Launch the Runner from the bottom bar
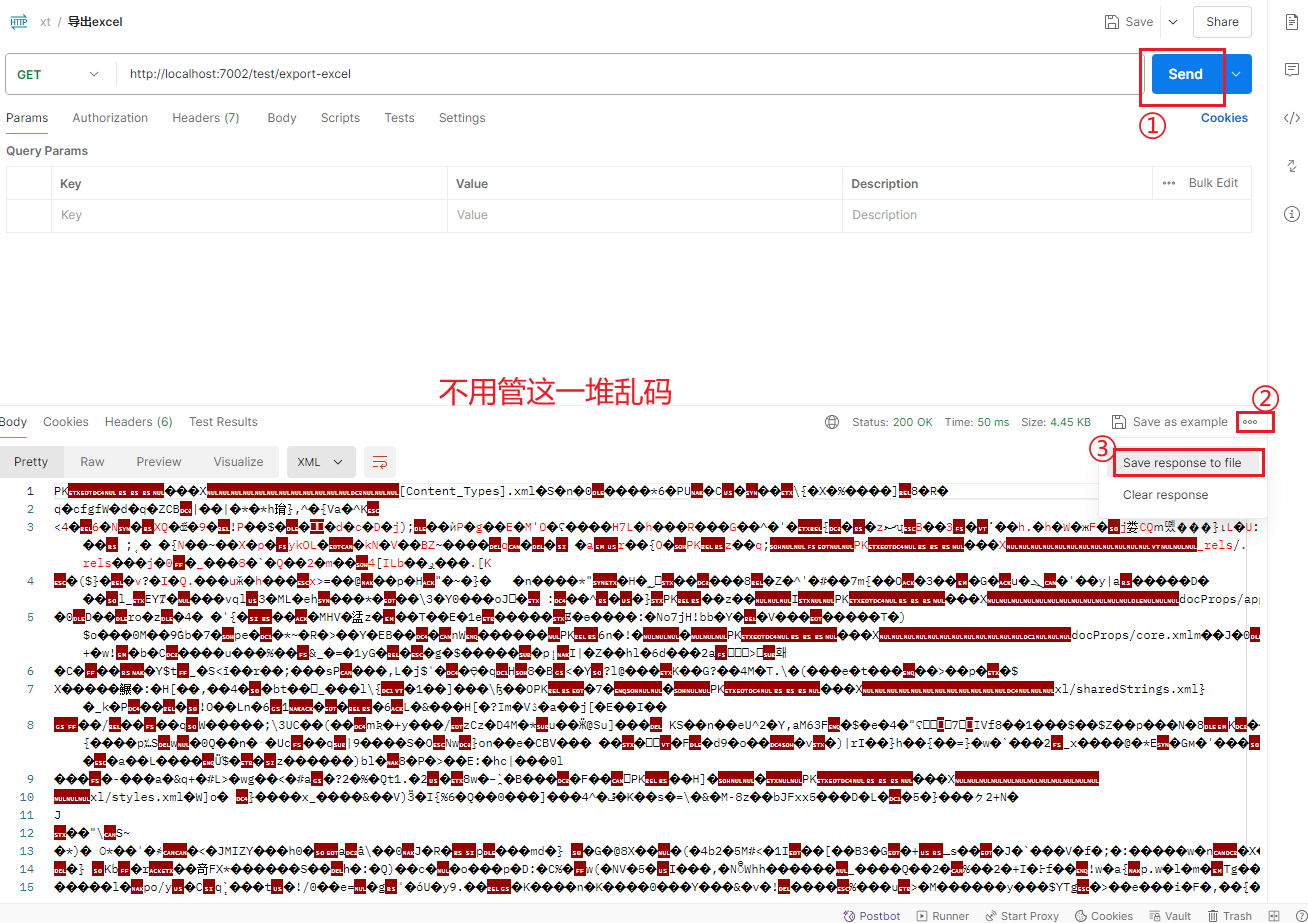1308x923 pixels. (x=942, y=915)
